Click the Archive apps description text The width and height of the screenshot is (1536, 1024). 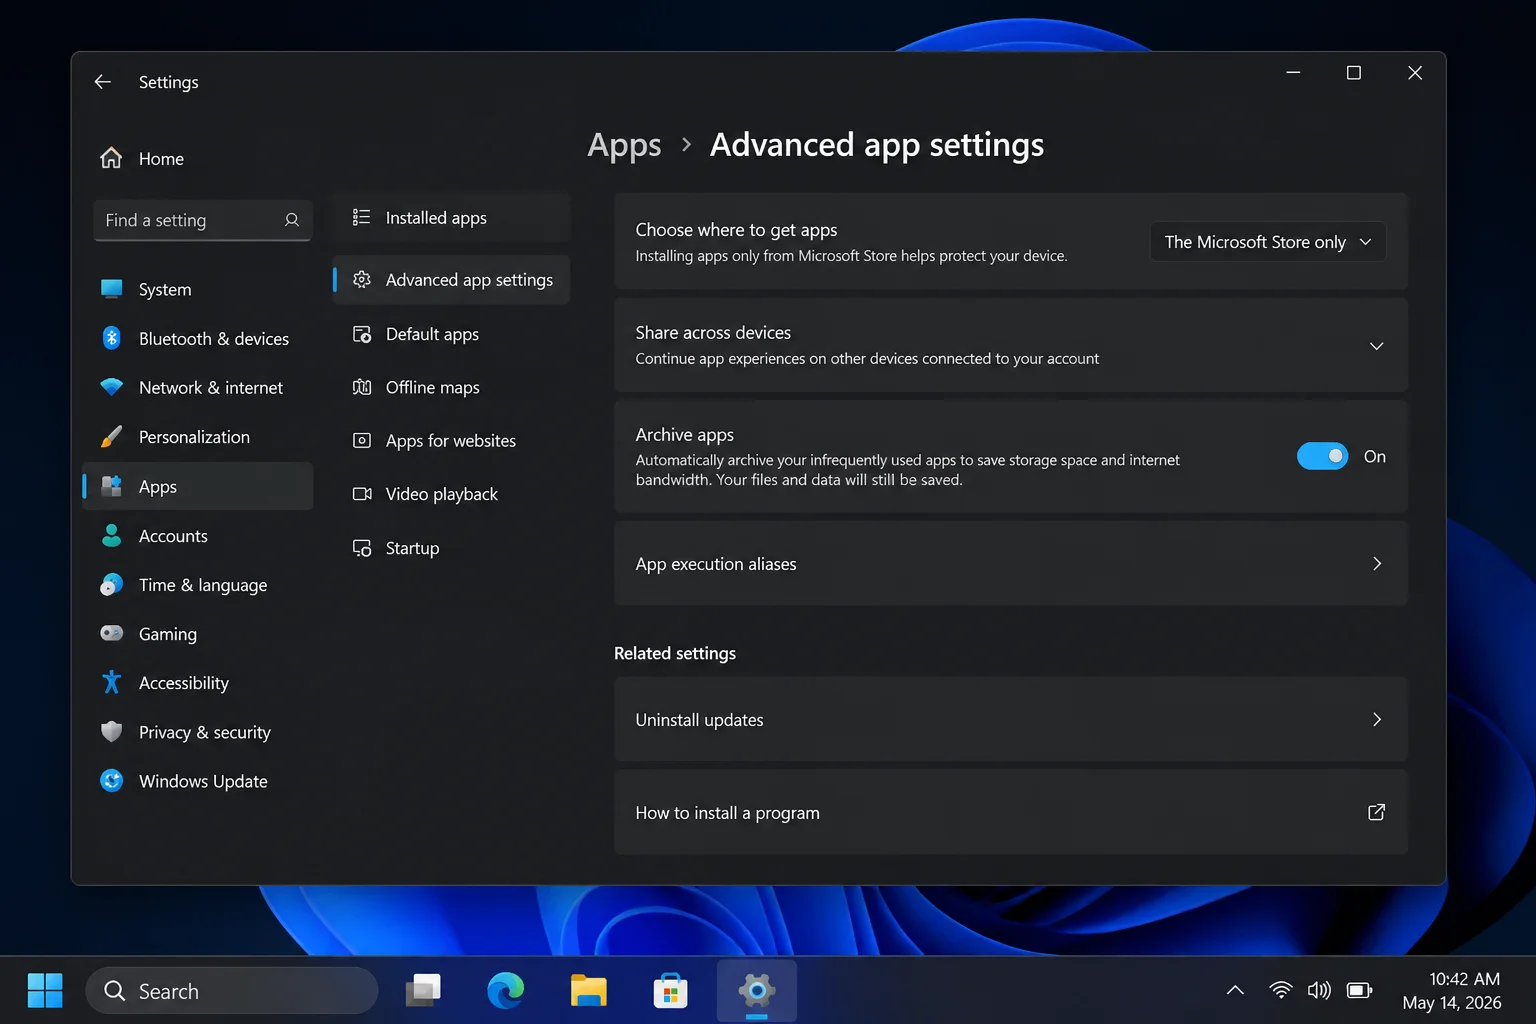pos(908,470)
